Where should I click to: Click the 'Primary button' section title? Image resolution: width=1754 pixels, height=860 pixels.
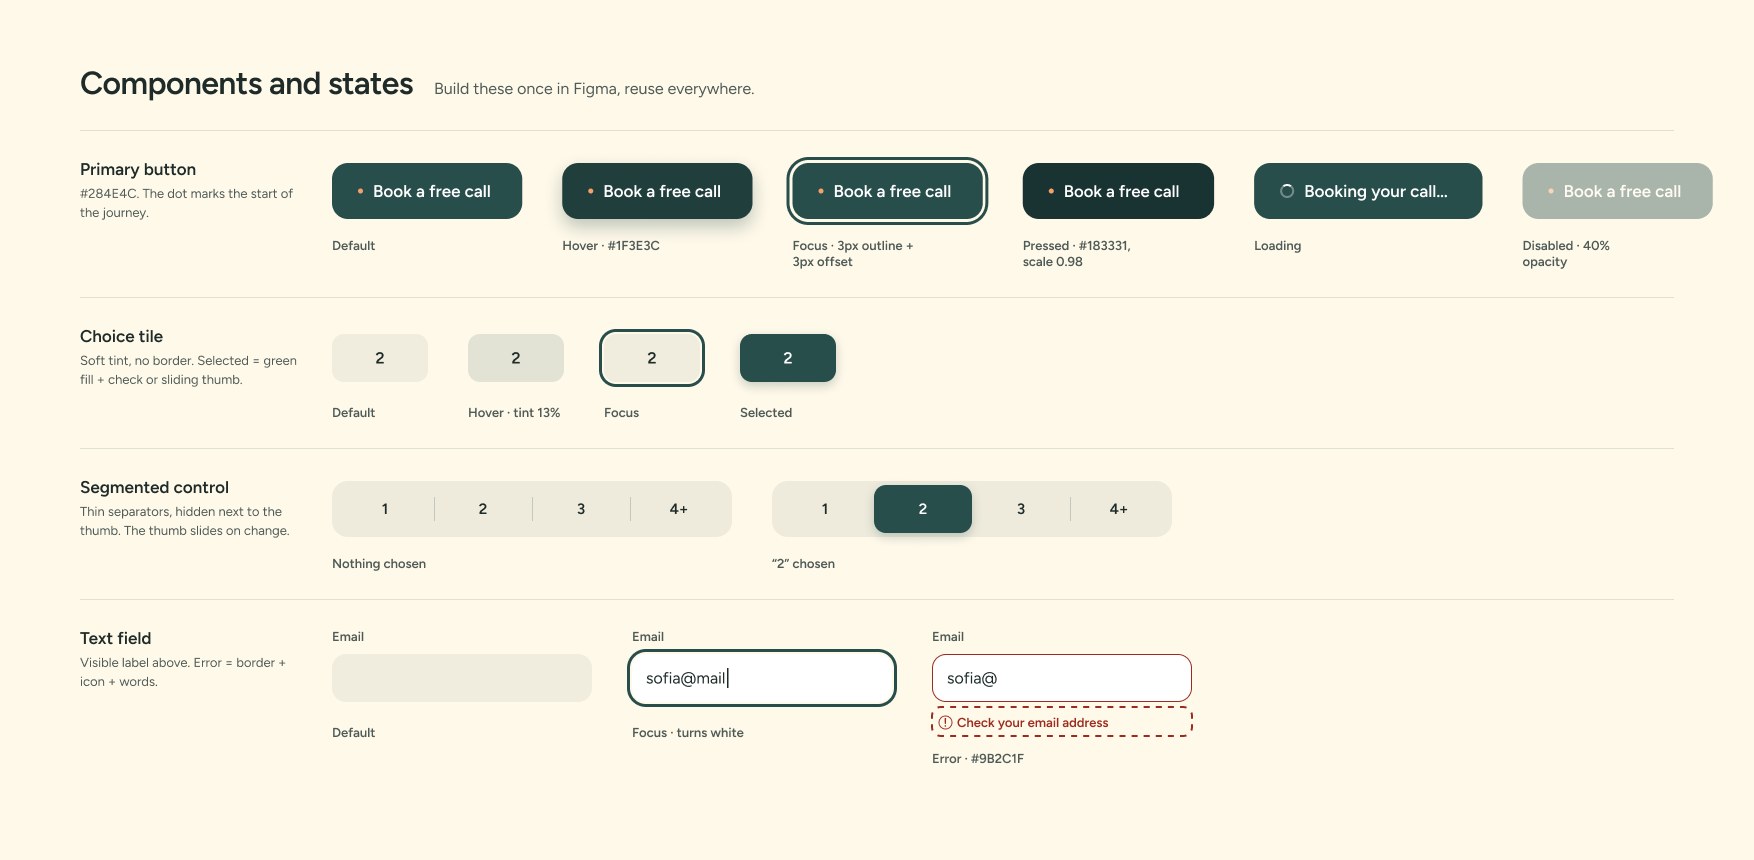coord(138,169)
